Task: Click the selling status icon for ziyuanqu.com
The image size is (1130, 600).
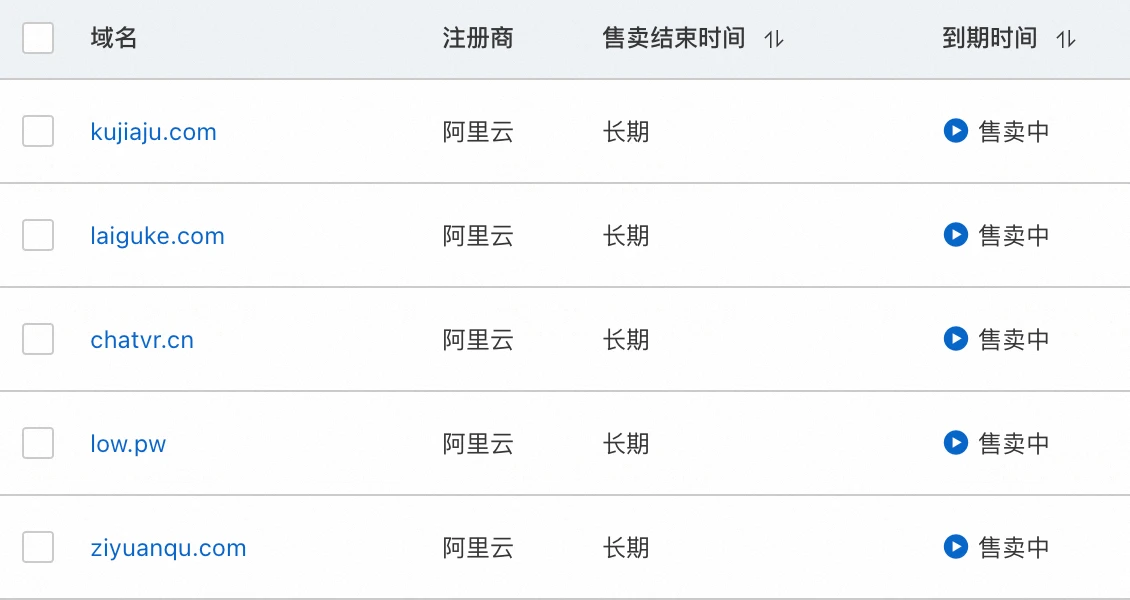Action: tap(955, 547)
